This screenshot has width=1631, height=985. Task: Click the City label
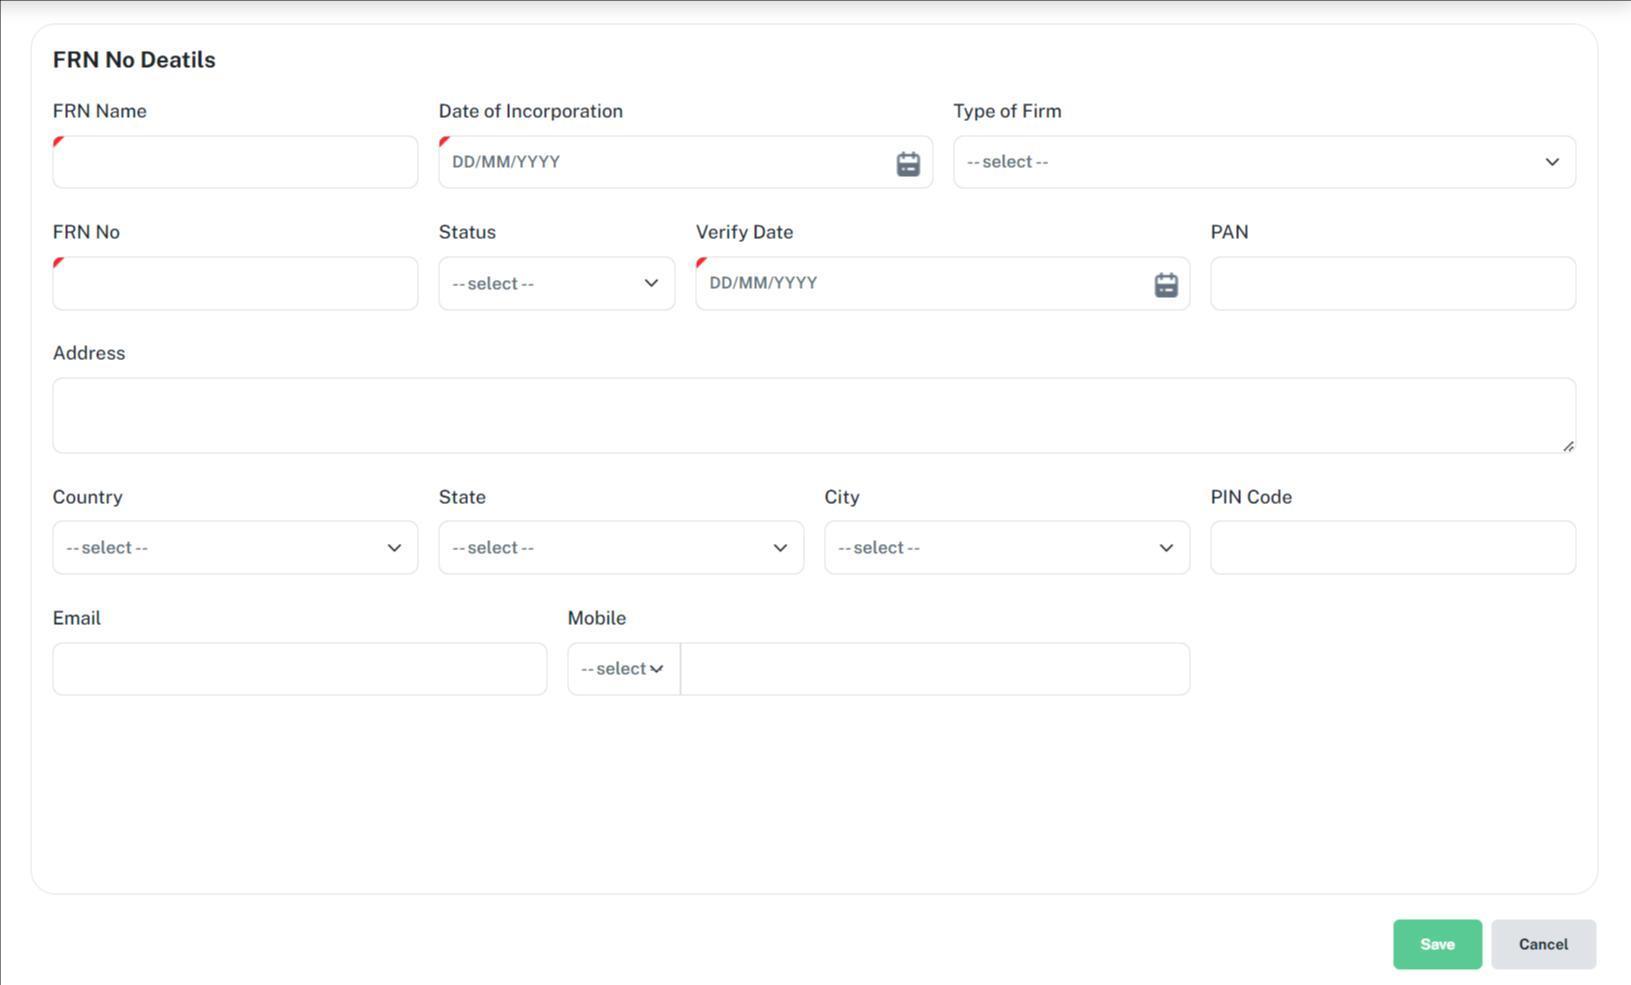coord(842,497)
